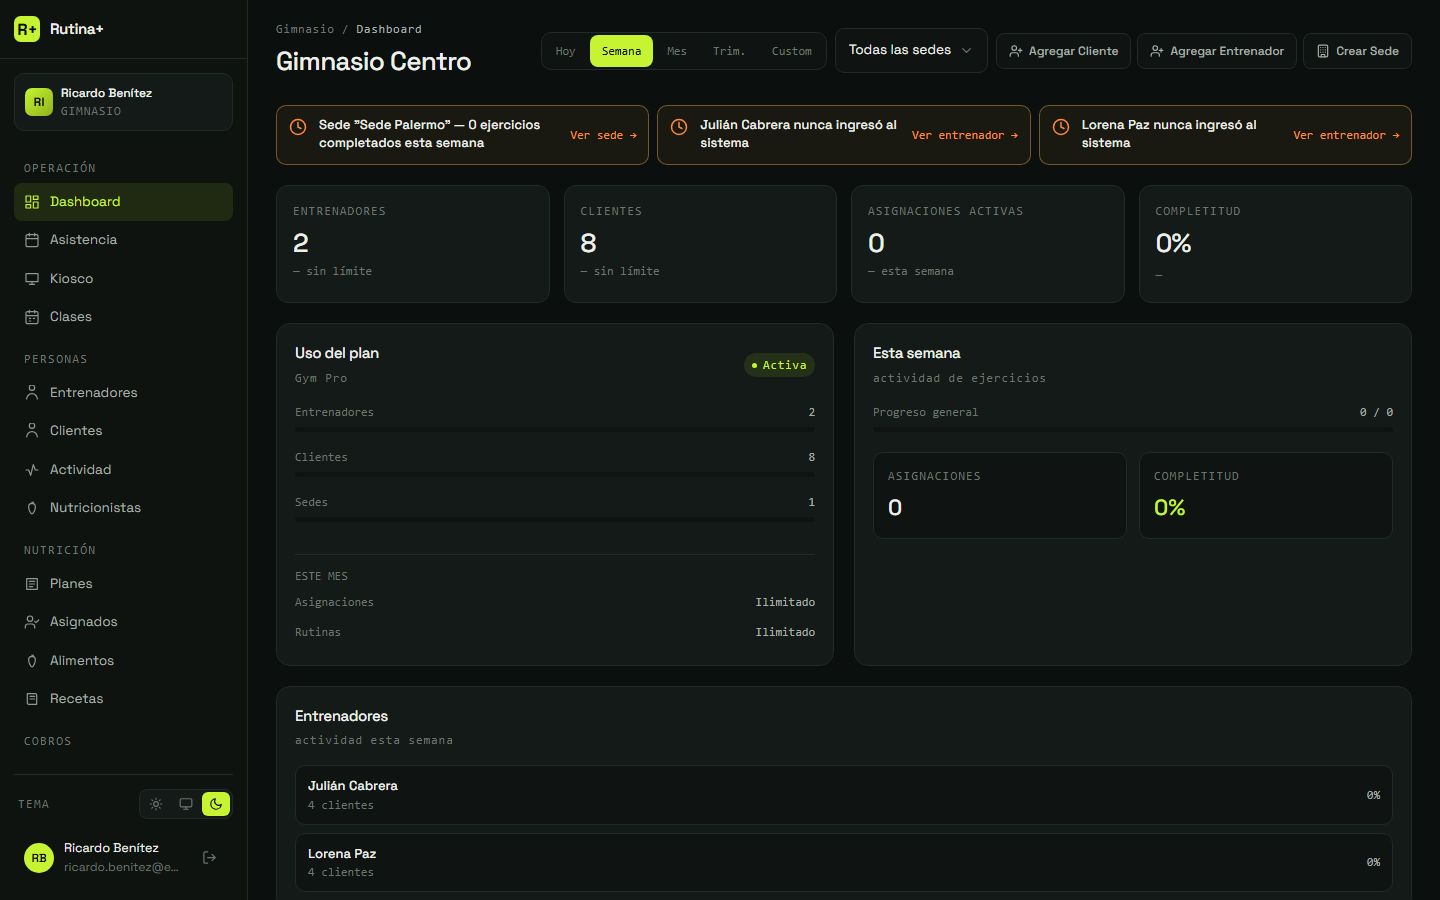This screenshot has width=1440, height=900.
Task: Click clock icon on Sede Palermo alert
Action: tap(298, 127)
